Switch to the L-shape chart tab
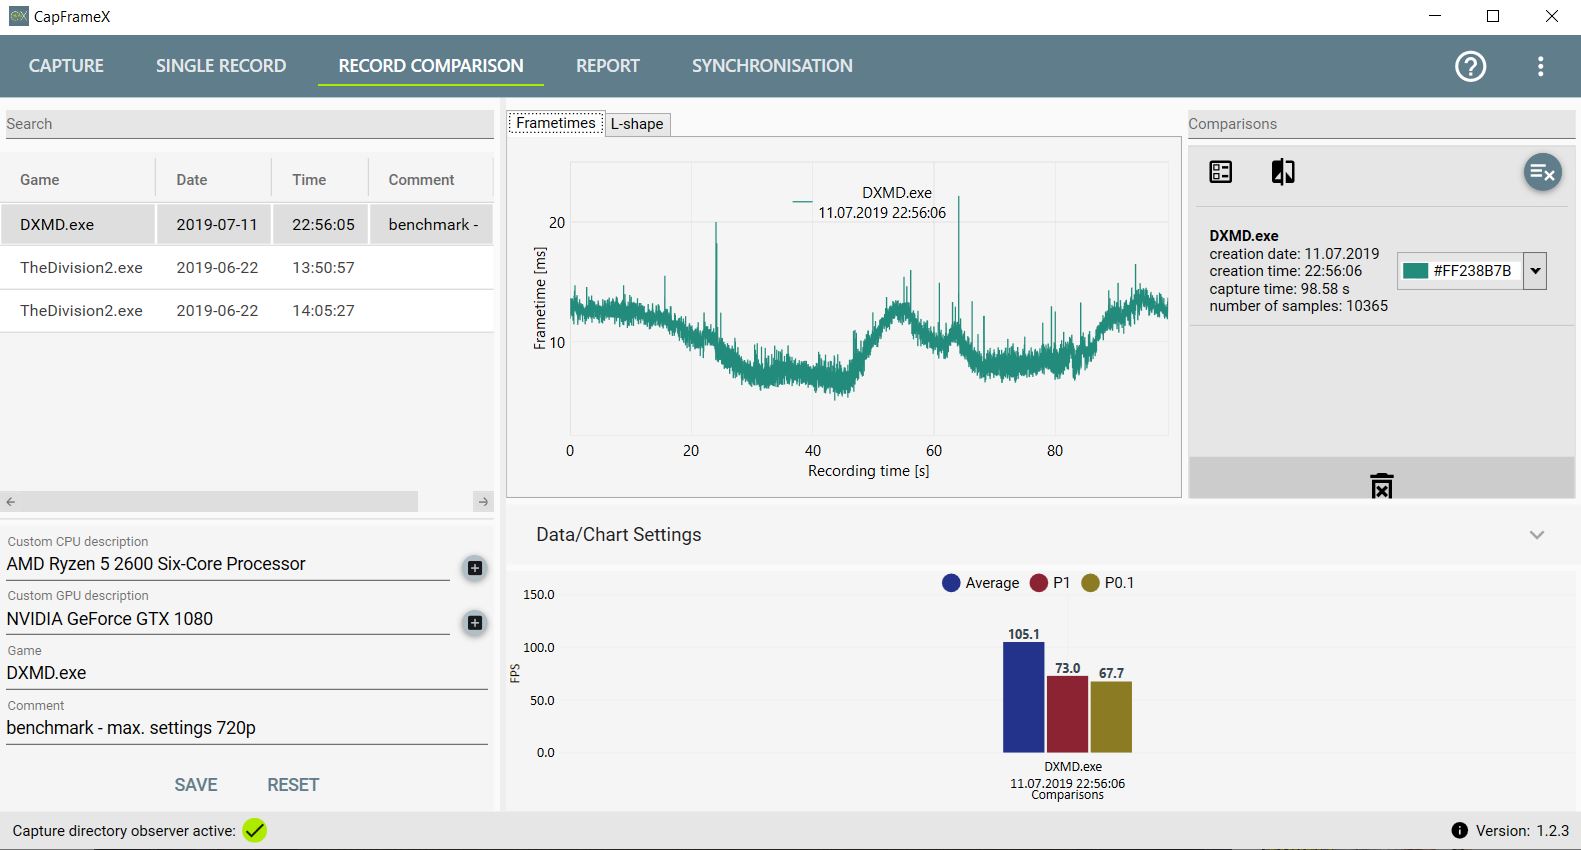 click(637, 124)
